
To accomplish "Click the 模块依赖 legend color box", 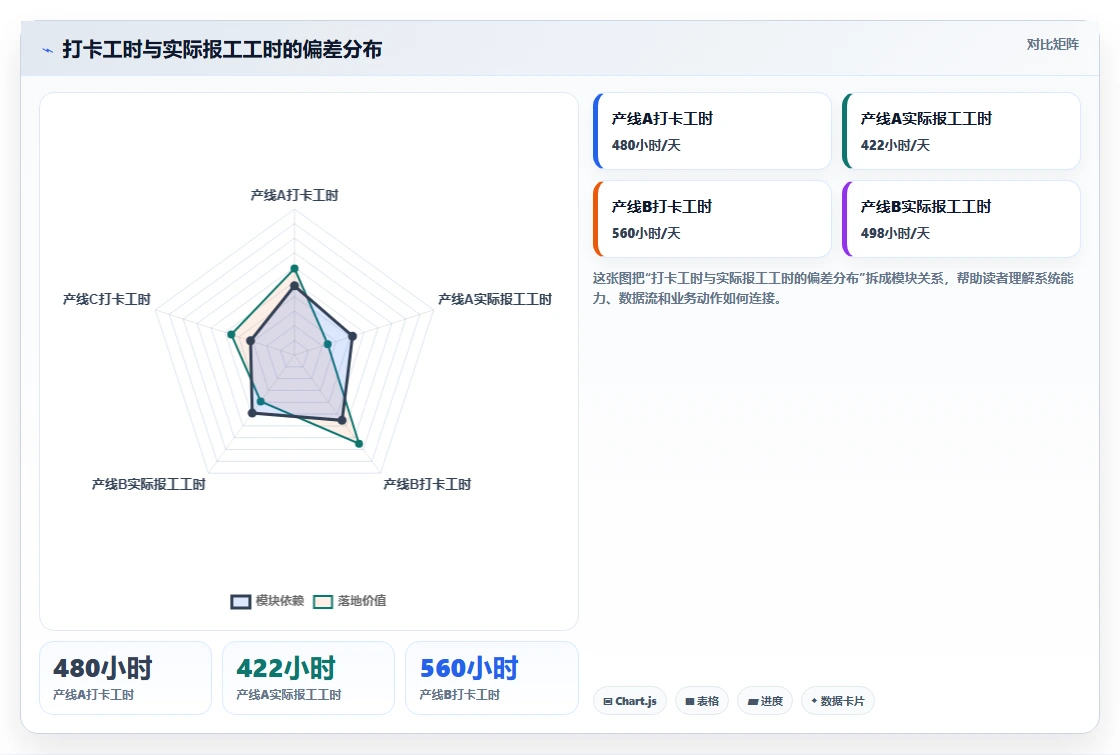I will 241,601.
